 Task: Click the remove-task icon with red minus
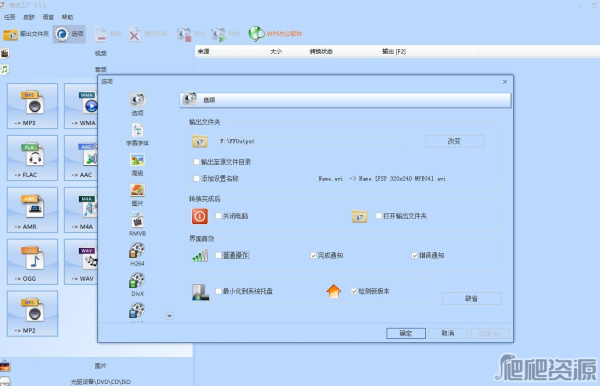pyautogui.click(x=100, y=34)
